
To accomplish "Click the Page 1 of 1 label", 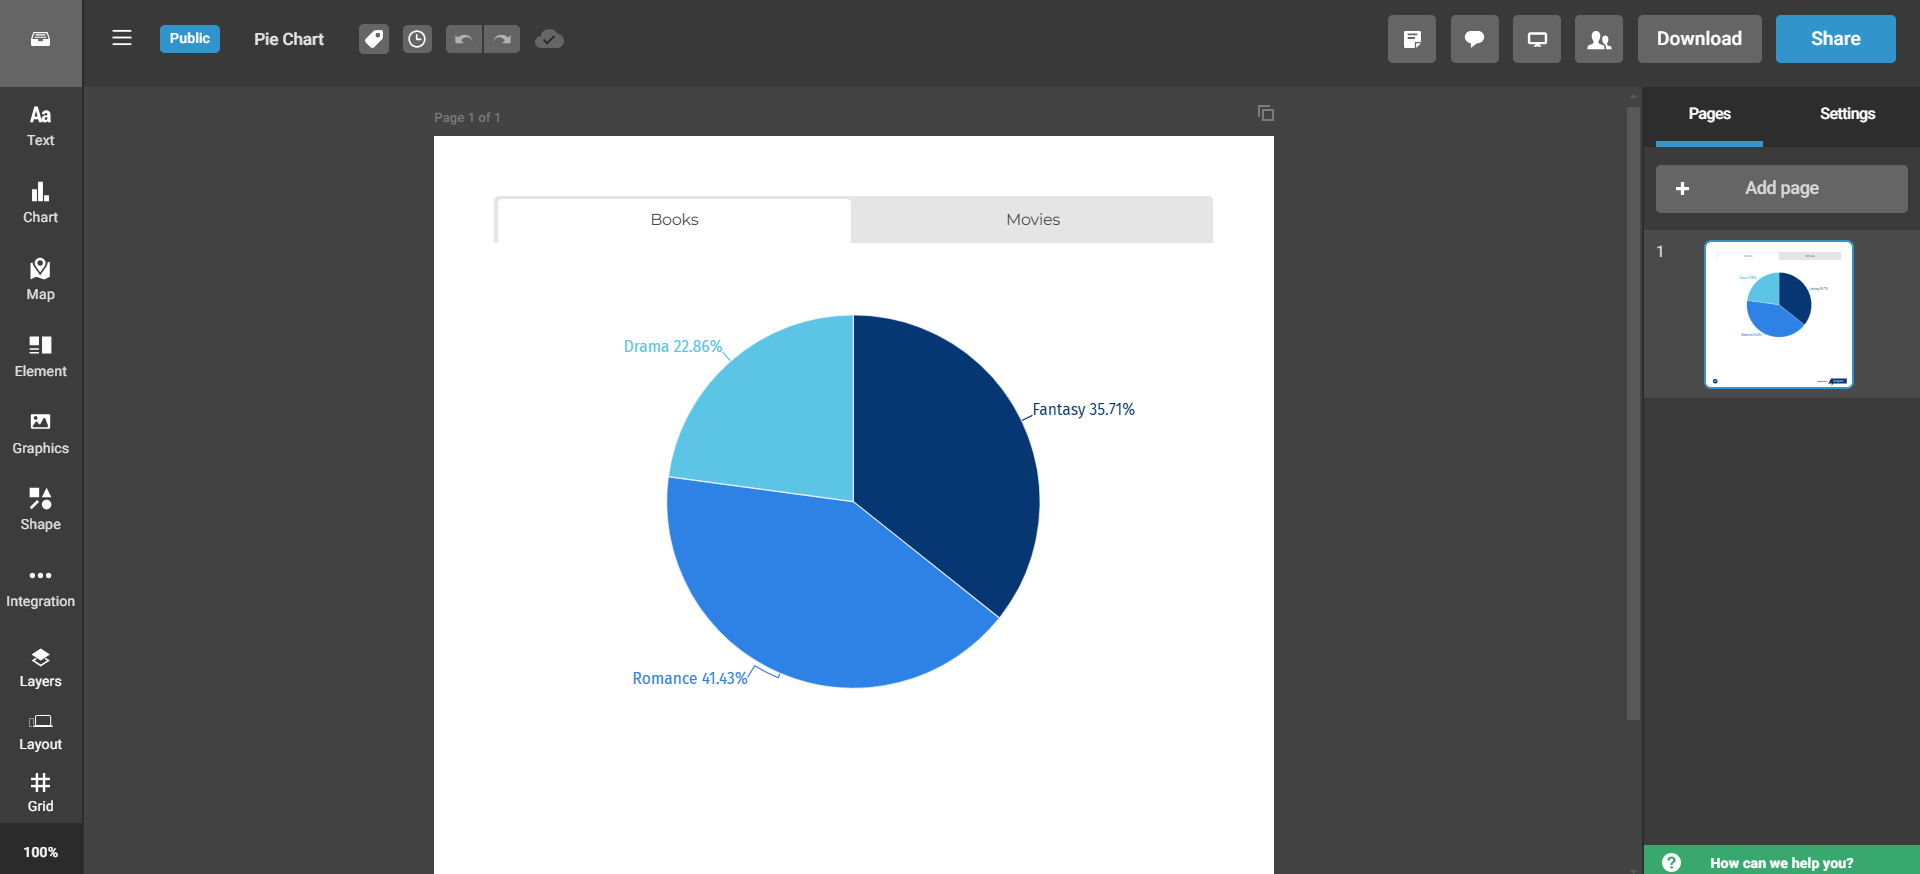I will 467,118.
